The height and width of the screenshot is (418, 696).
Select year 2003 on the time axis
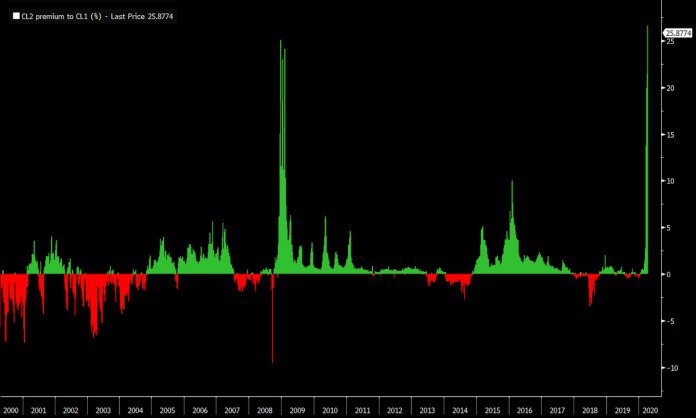tap(103, 410)
